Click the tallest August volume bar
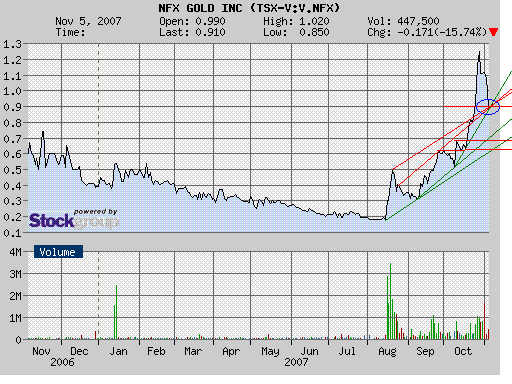This screenshot has width=512, height=384. (x=390, y=301)
